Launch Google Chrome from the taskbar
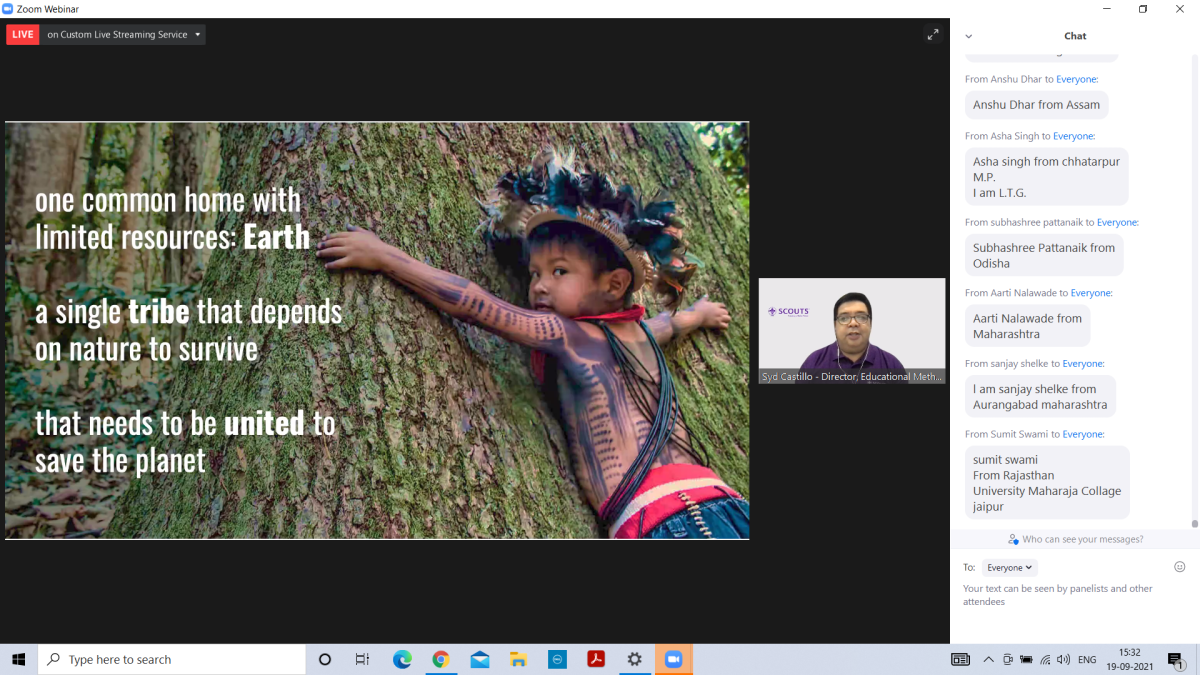Image resolution: width=1200 pixels, height=675 pixels. pos(441,659)
